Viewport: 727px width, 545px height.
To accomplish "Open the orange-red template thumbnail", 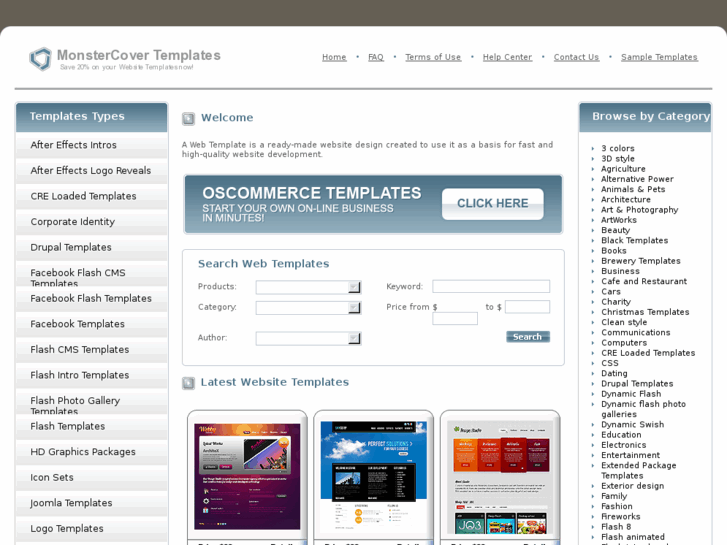I will tap(500, 478).
